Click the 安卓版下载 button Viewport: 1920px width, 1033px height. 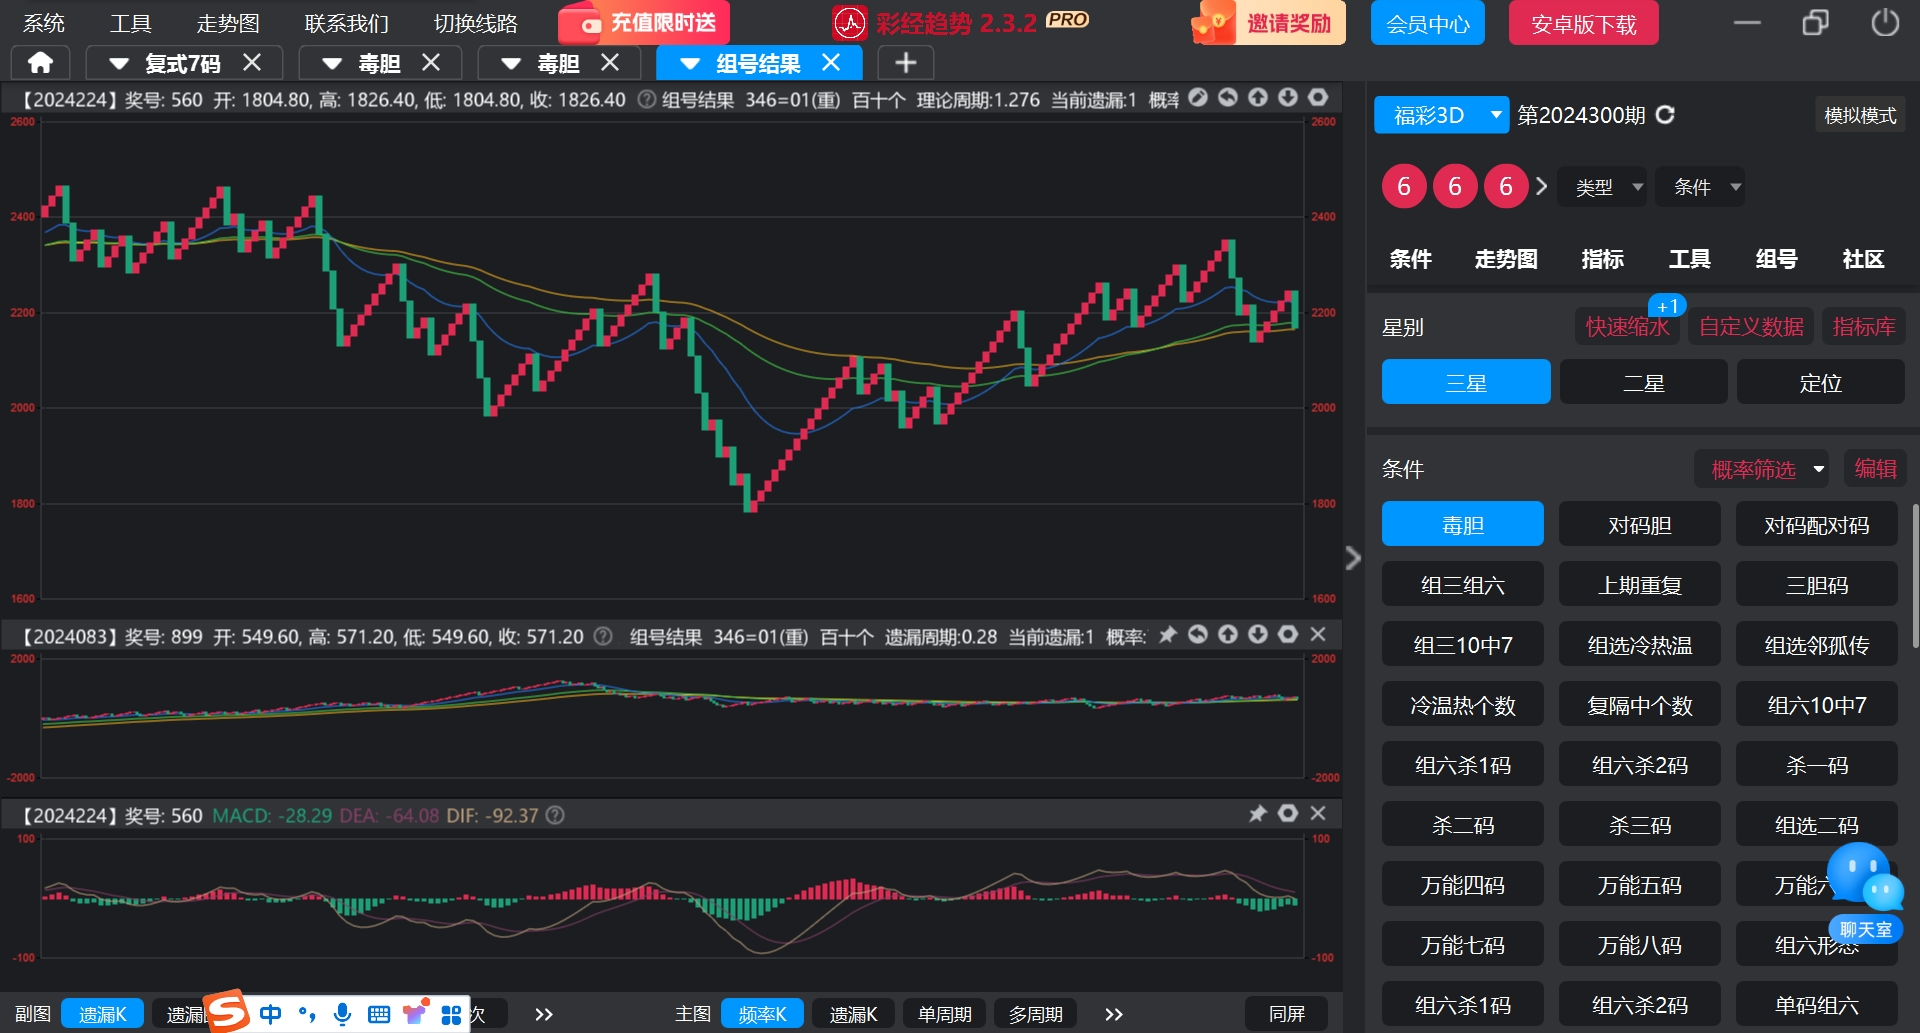[1583, 23]
